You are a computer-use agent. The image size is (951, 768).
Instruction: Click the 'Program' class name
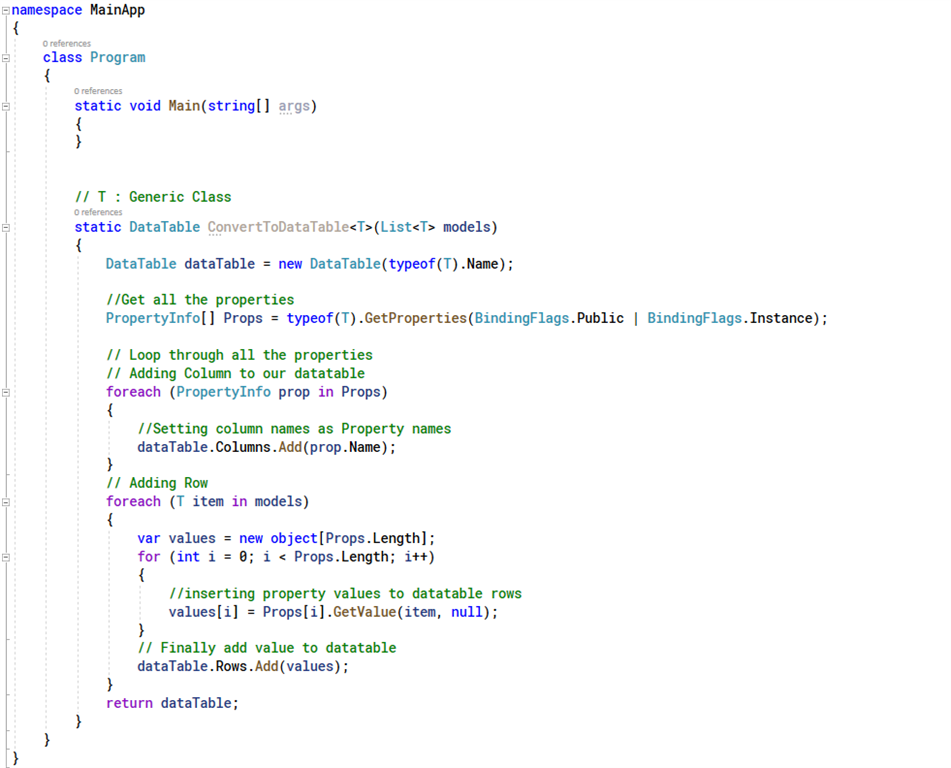pyautogui.click(x=118, y=58)
